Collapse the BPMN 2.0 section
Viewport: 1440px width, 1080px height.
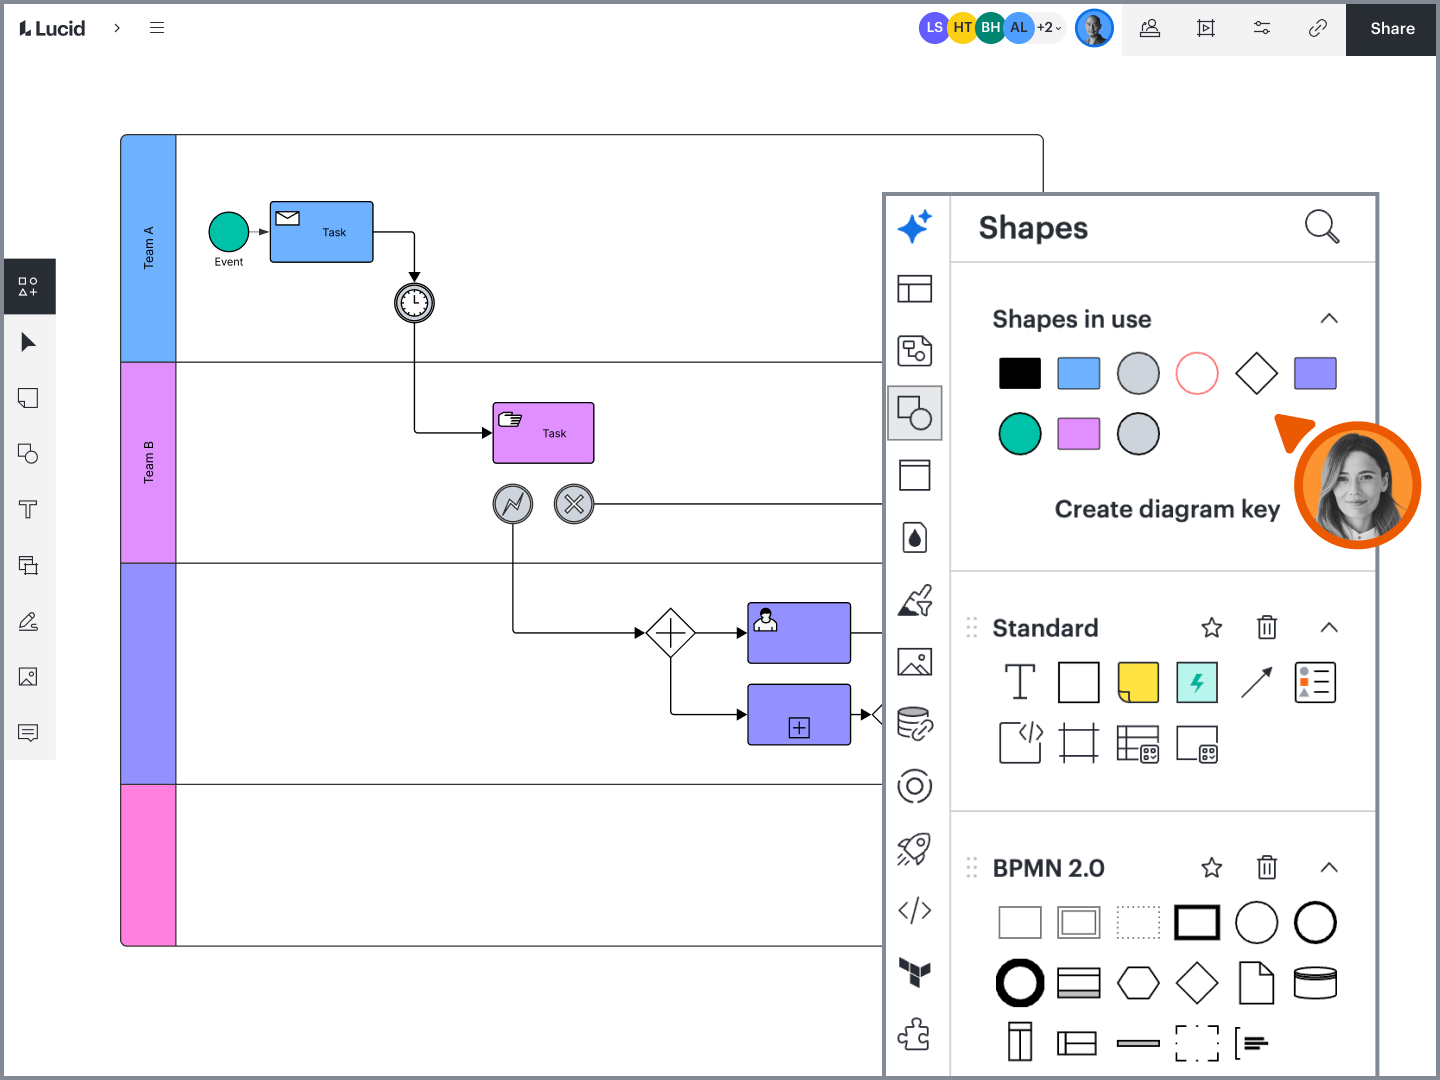tap(1329, 867)
